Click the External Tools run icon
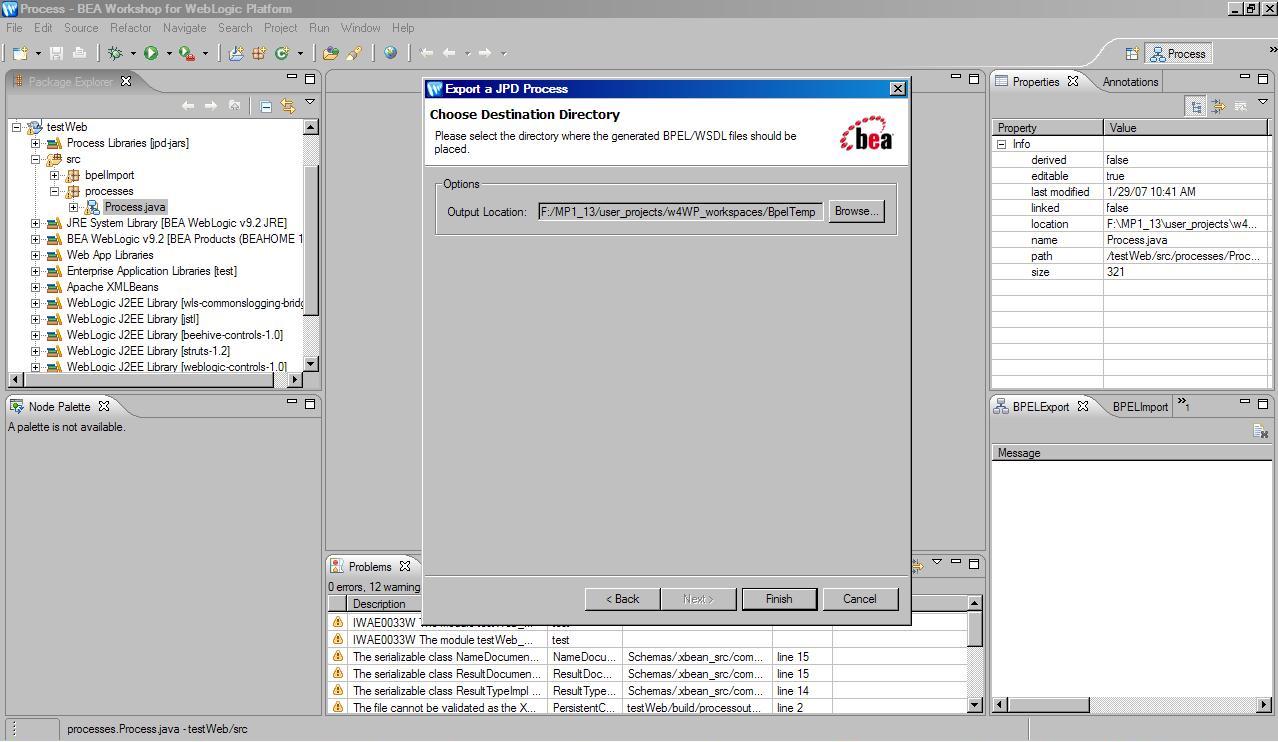 pyautogui.click(x=187, y=53)
